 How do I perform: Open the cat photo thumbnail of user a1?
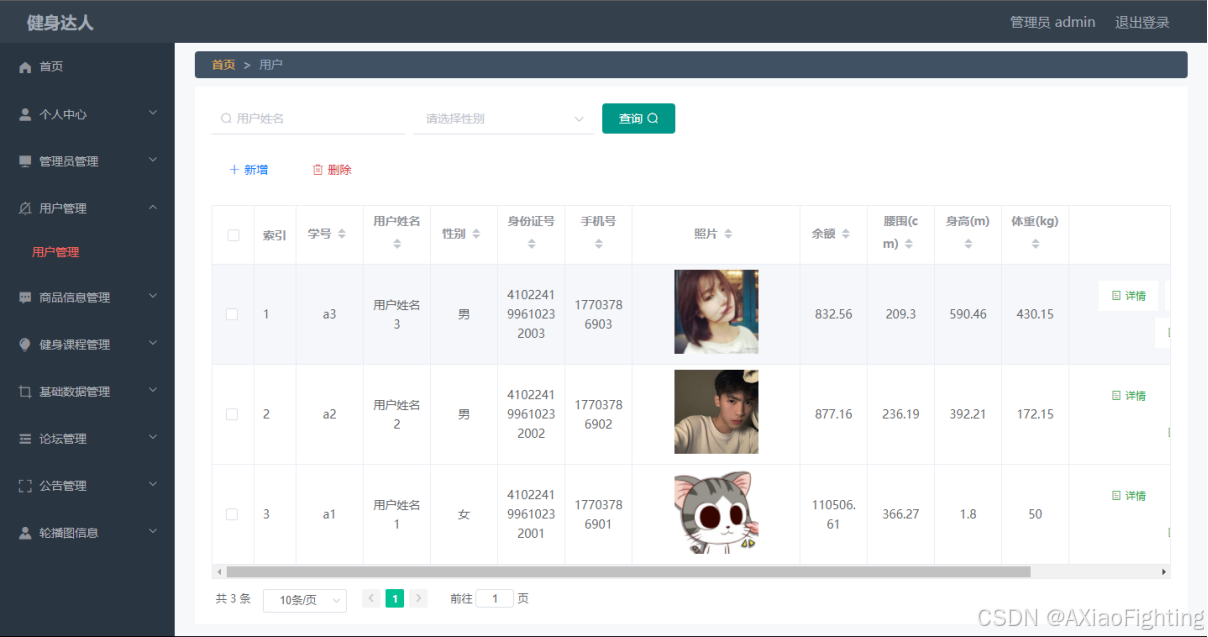pyautogui.click(x=716, y=512)
